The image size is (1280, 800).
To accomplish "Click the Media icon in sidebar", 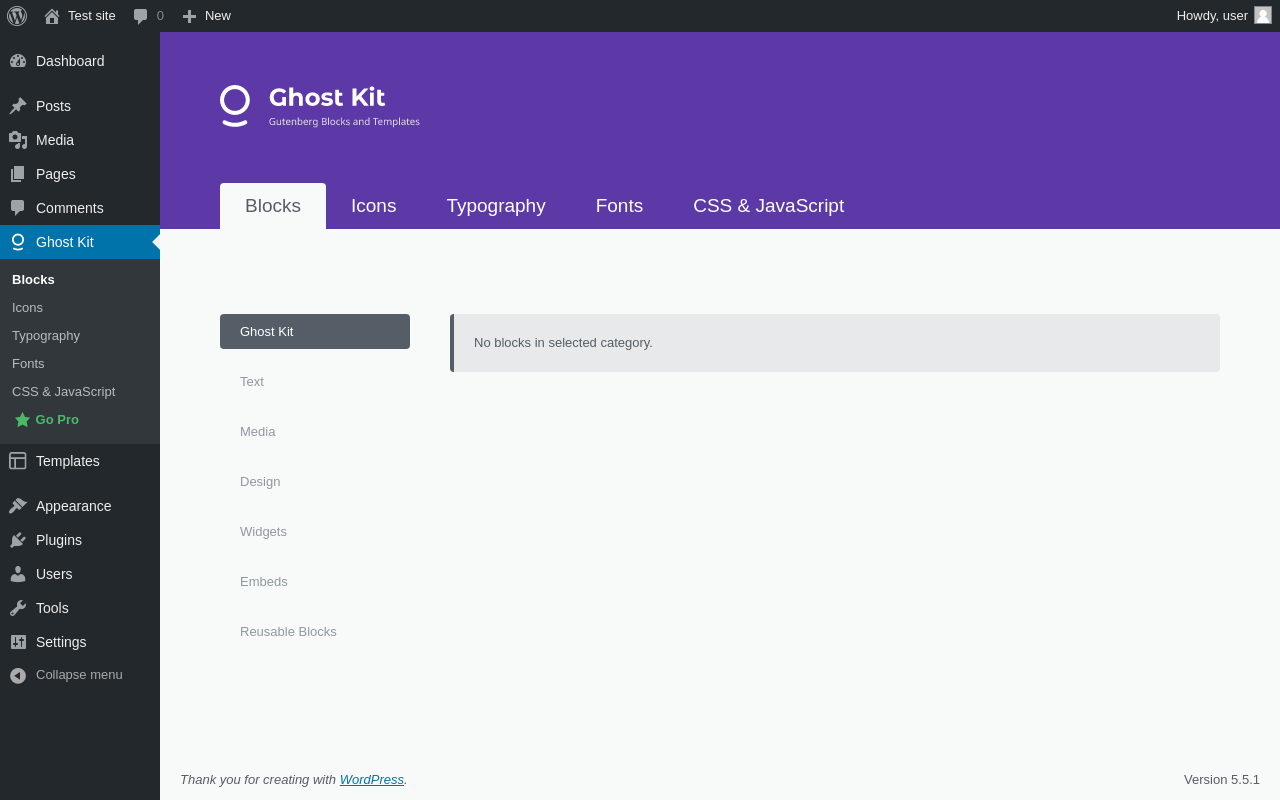I will pyautogui.click(x=18, y=140).
